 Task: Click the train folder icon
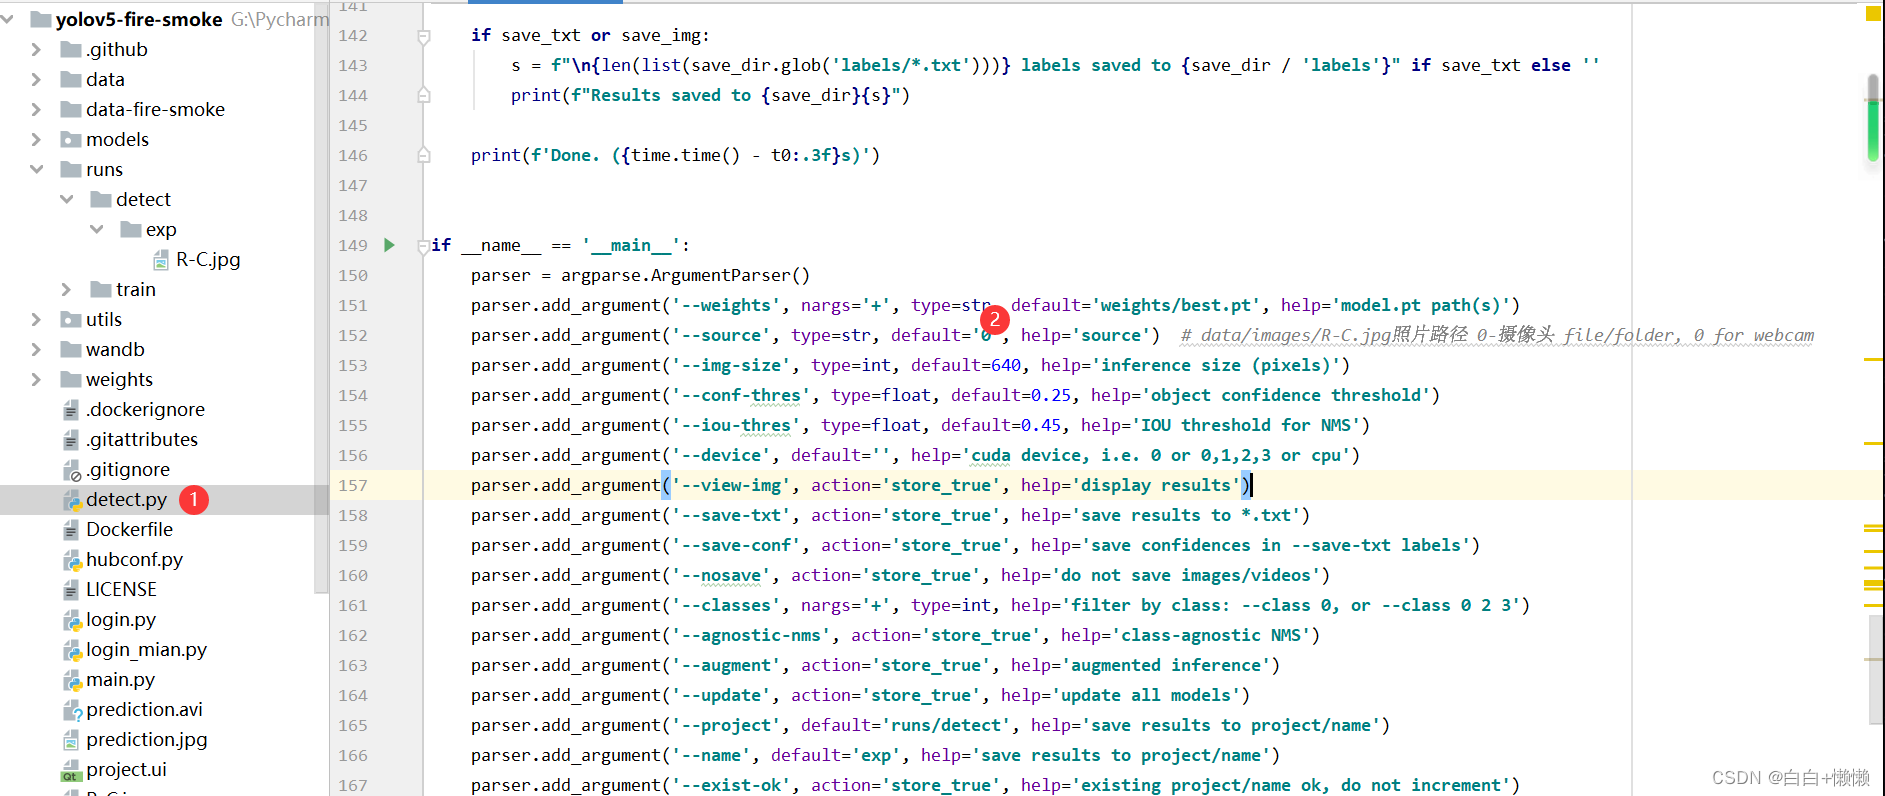click(x=101, y=289)
